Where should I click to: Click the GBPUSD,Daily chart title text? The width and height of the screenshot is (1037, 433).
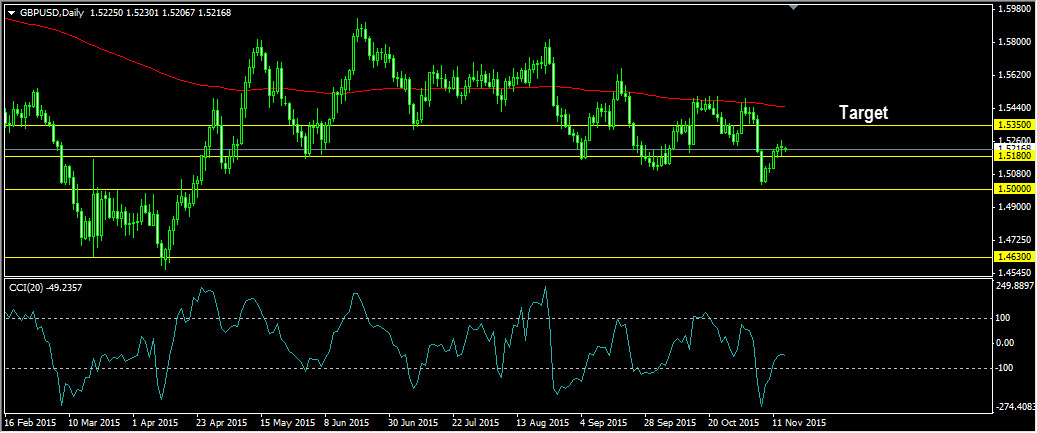tap(52, 11)
